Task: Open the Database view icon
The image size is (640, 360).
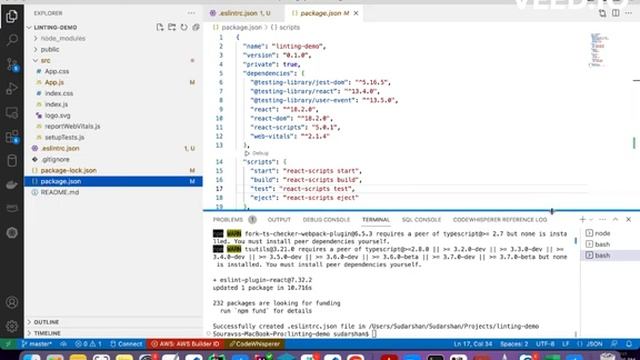Action: click(x=12, y=160)
